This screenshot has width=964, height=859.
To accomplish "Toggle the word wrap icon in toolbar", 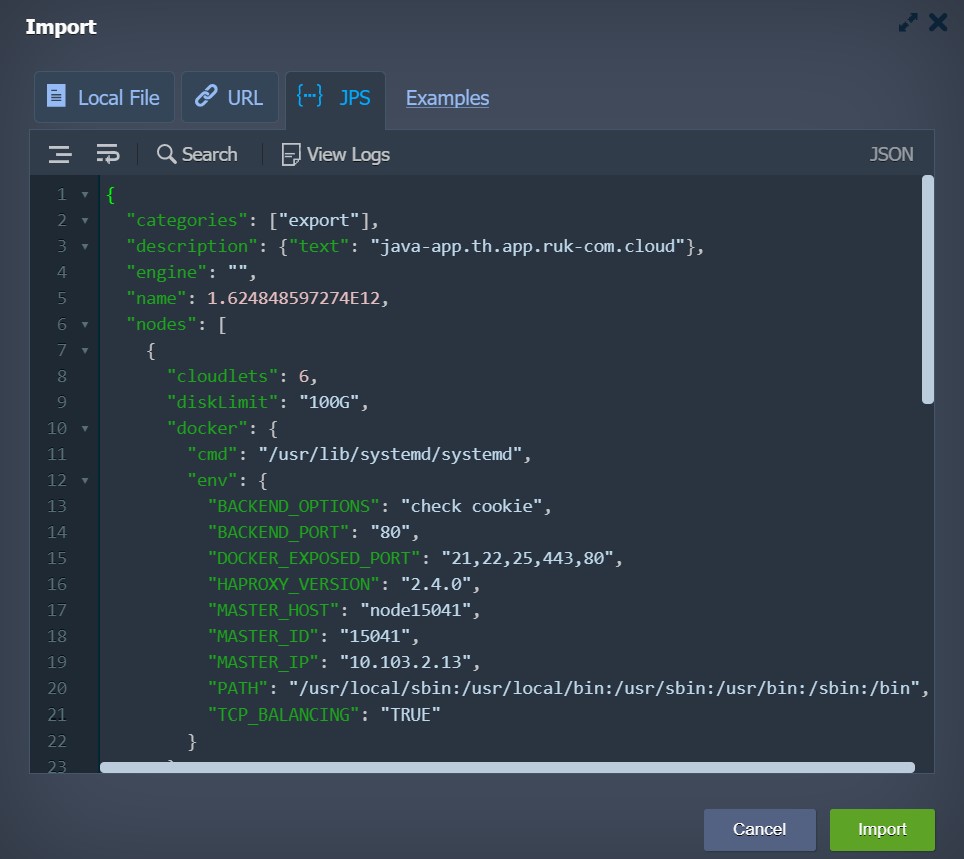I will pyautogui.click(x=108, y=154).
